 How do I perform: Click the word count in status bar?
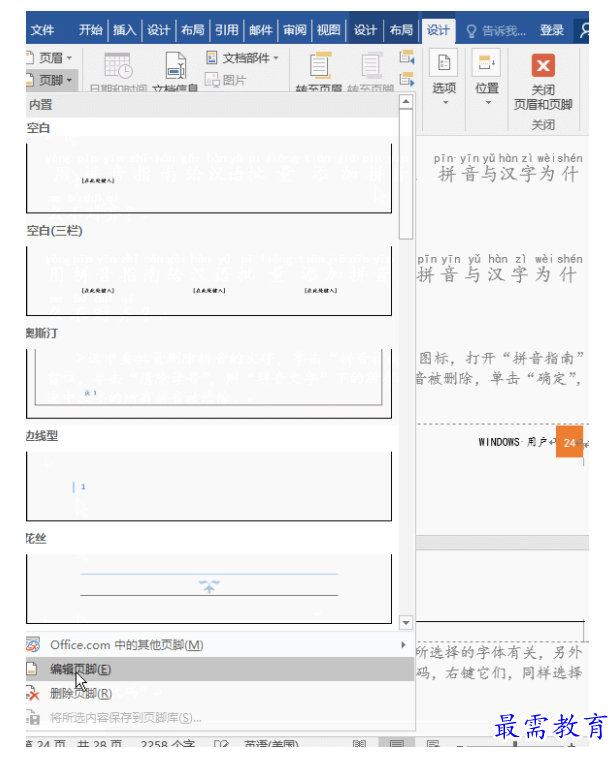pyautogui.click(x=168, y=743)
